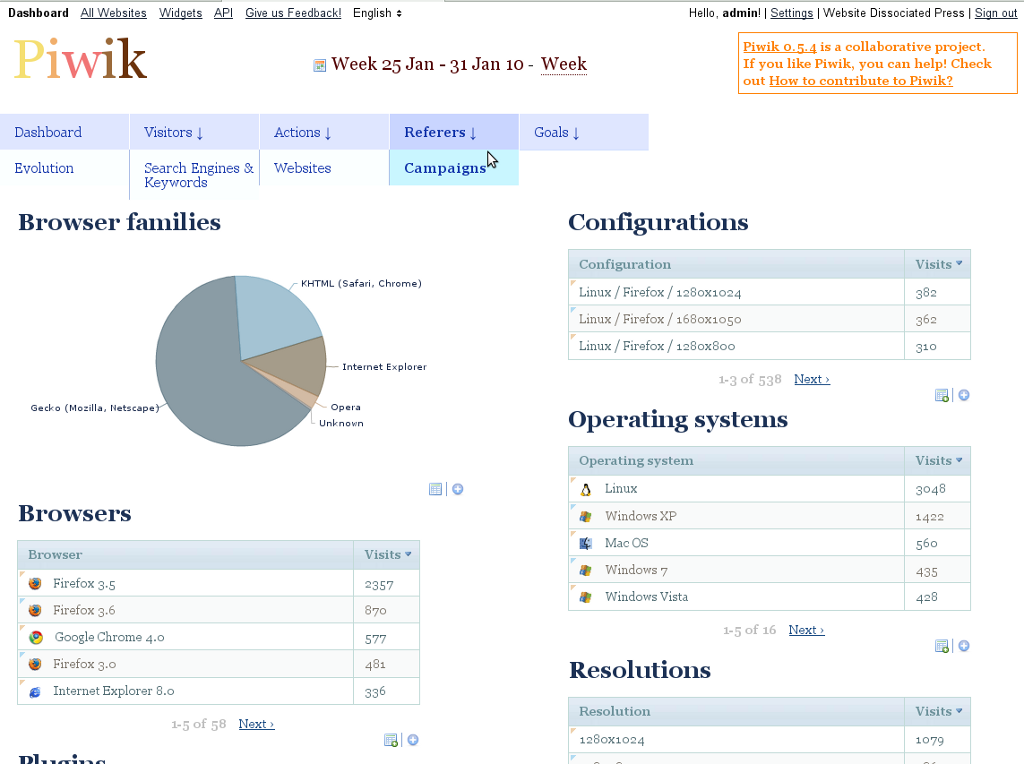
Task: Click the Piwik logo
Action: tap(80, 59)
